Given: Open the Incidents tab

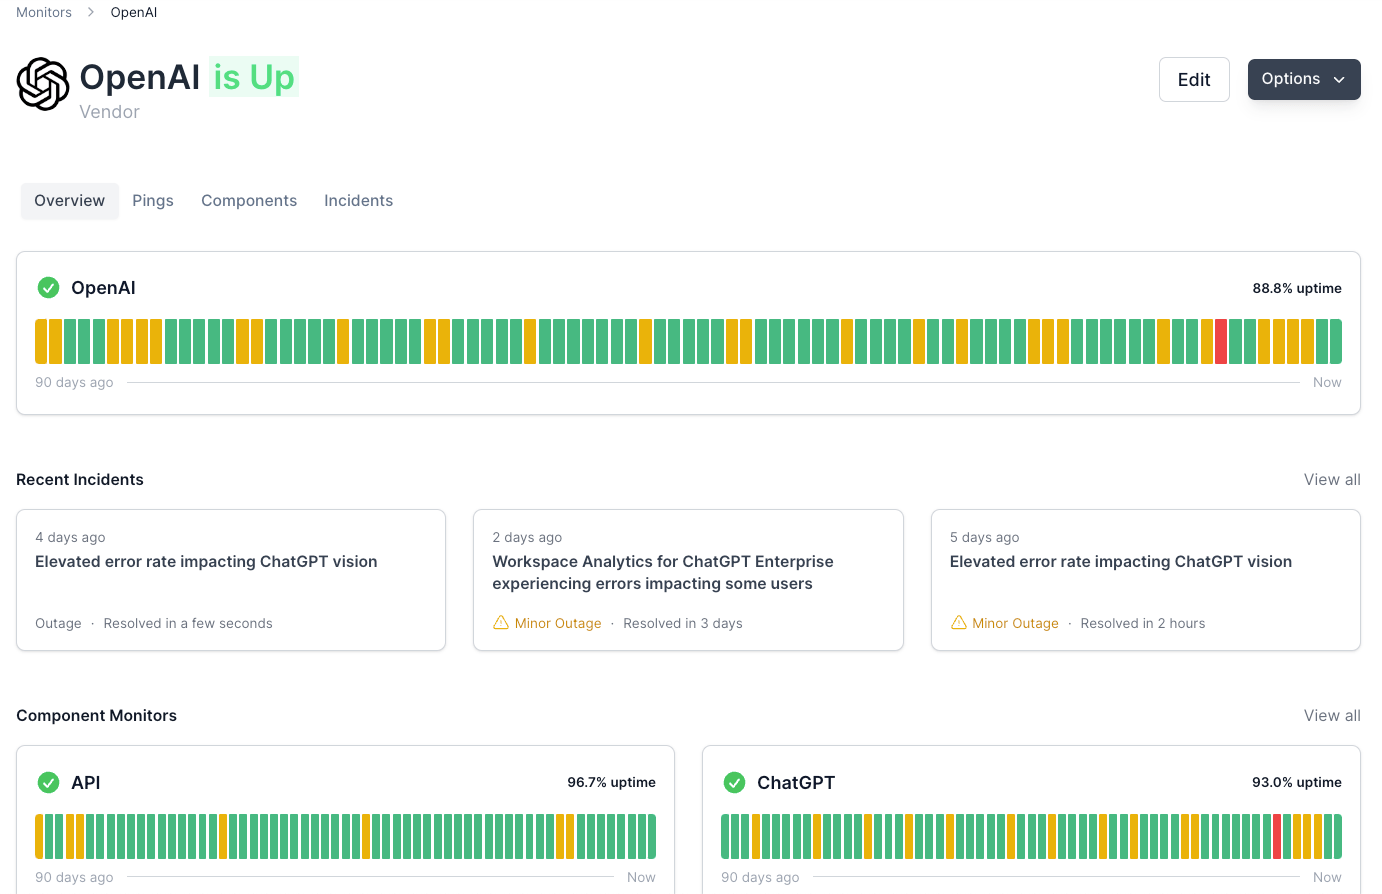Looking at the screenshot, I should tap(358, 201).
